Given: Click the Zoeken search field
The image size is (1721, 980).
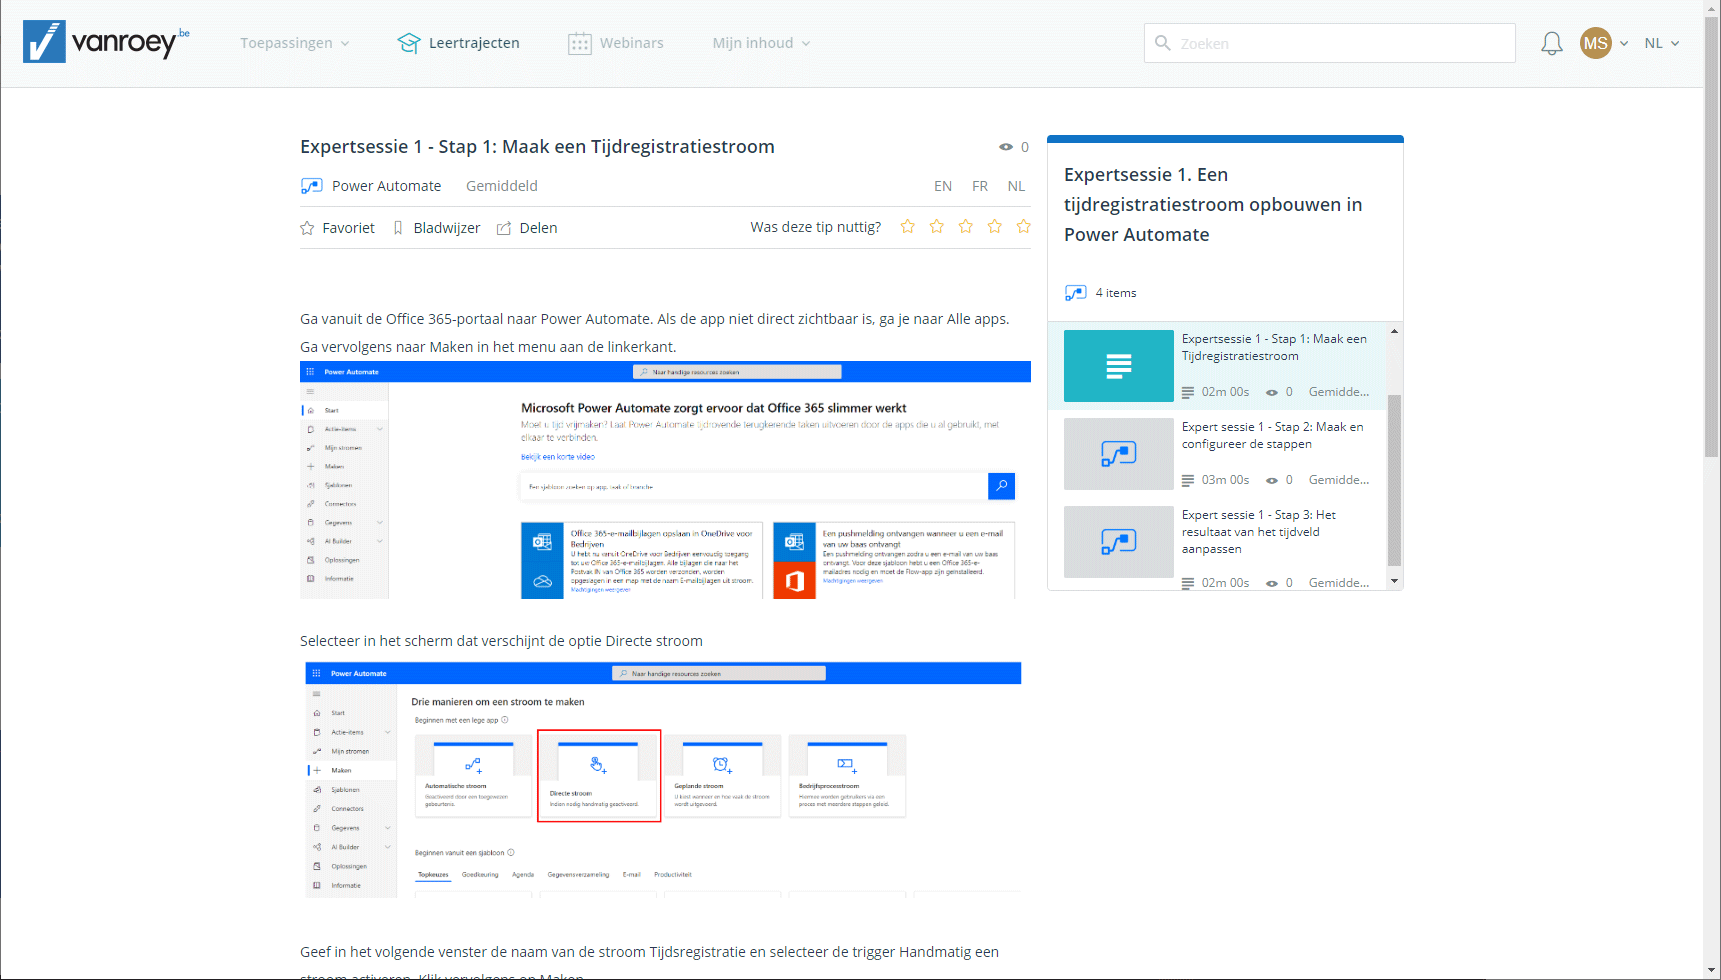Looking at the screenshot, I should (1330, 43).
